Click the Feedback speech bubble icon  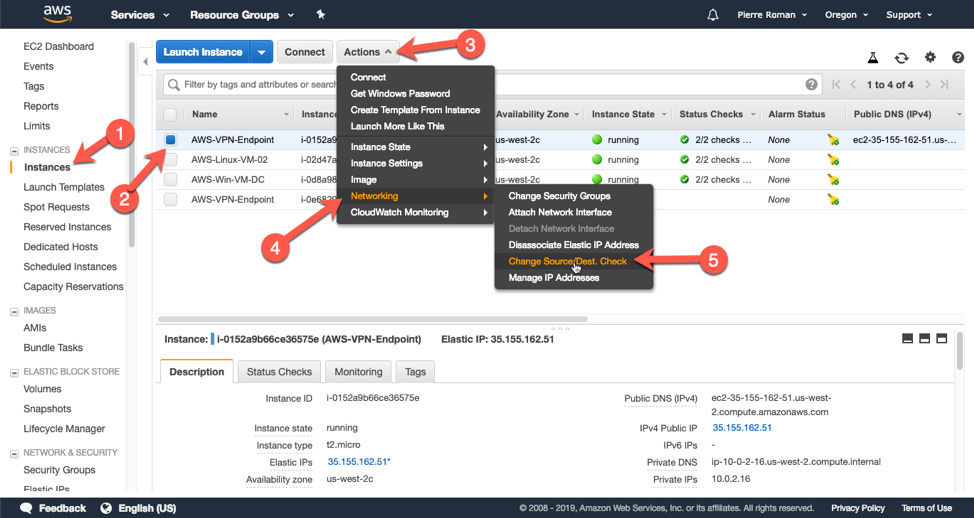26,508
